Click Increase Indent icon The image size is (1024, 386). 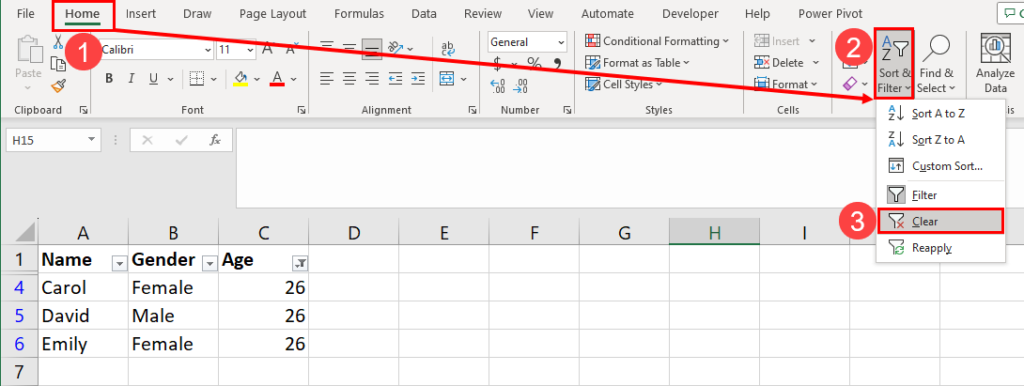(x=417, y=79)
